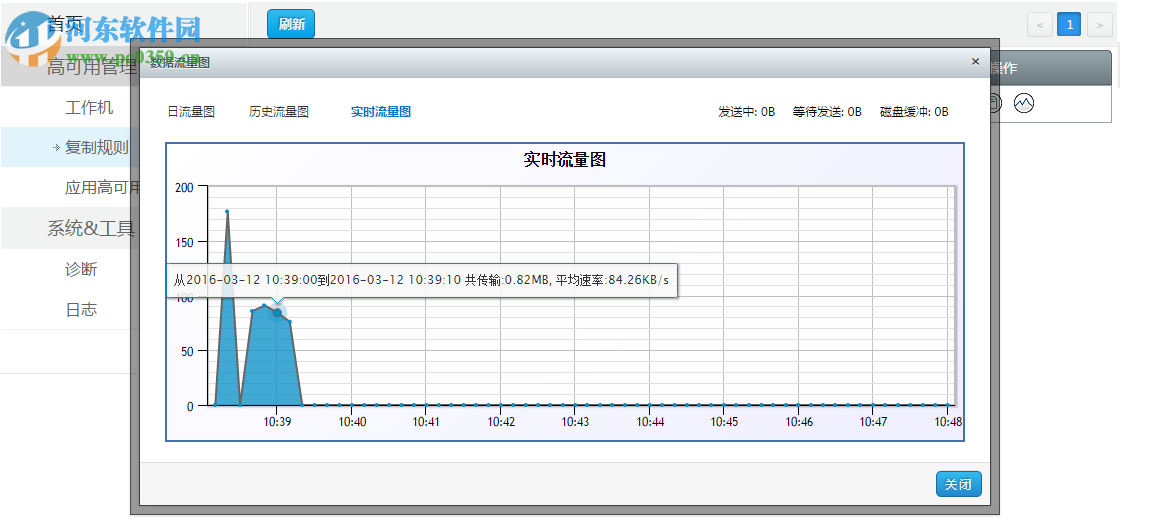Viewport: 1167px width, 524px height.
Task: Click the 10:46 time axis label
Action: 799,421
